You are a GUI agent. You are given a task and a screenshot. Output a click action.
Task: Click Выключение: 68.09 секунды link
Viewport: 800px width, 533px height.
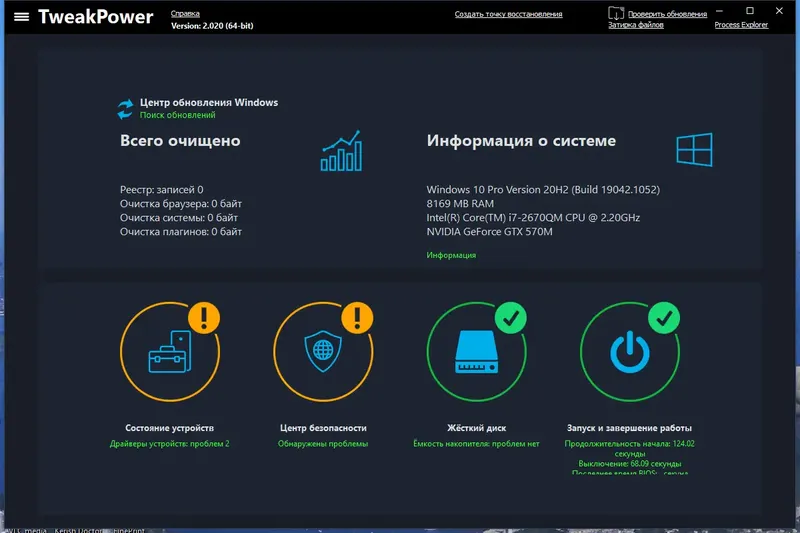pos(630,464)
